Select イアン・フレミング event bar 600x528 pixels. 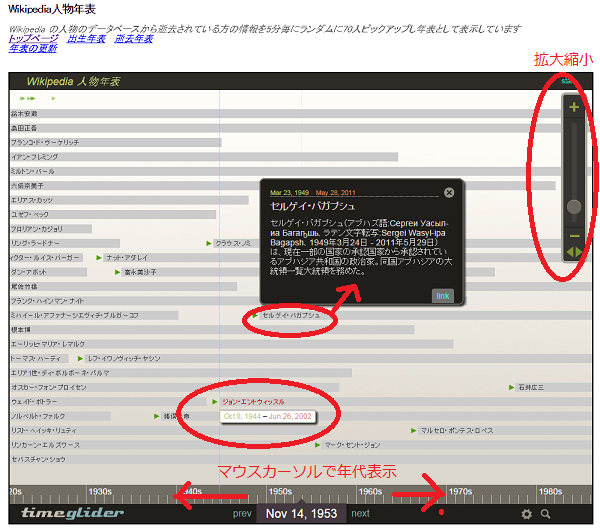point(204,157)
